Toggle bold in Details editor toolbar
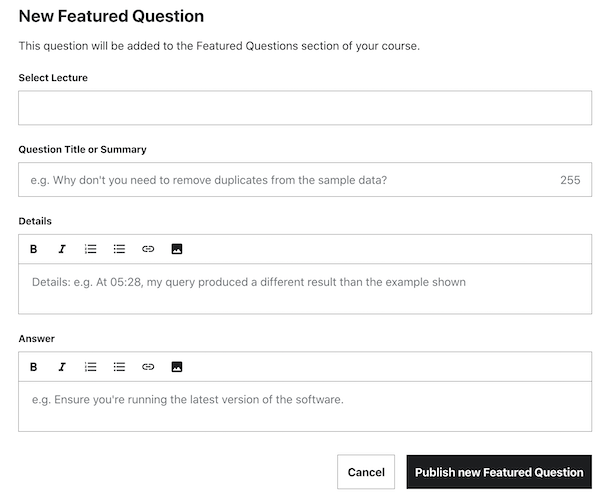This screenshot has width=600, height=495. (x=33, y=249)
